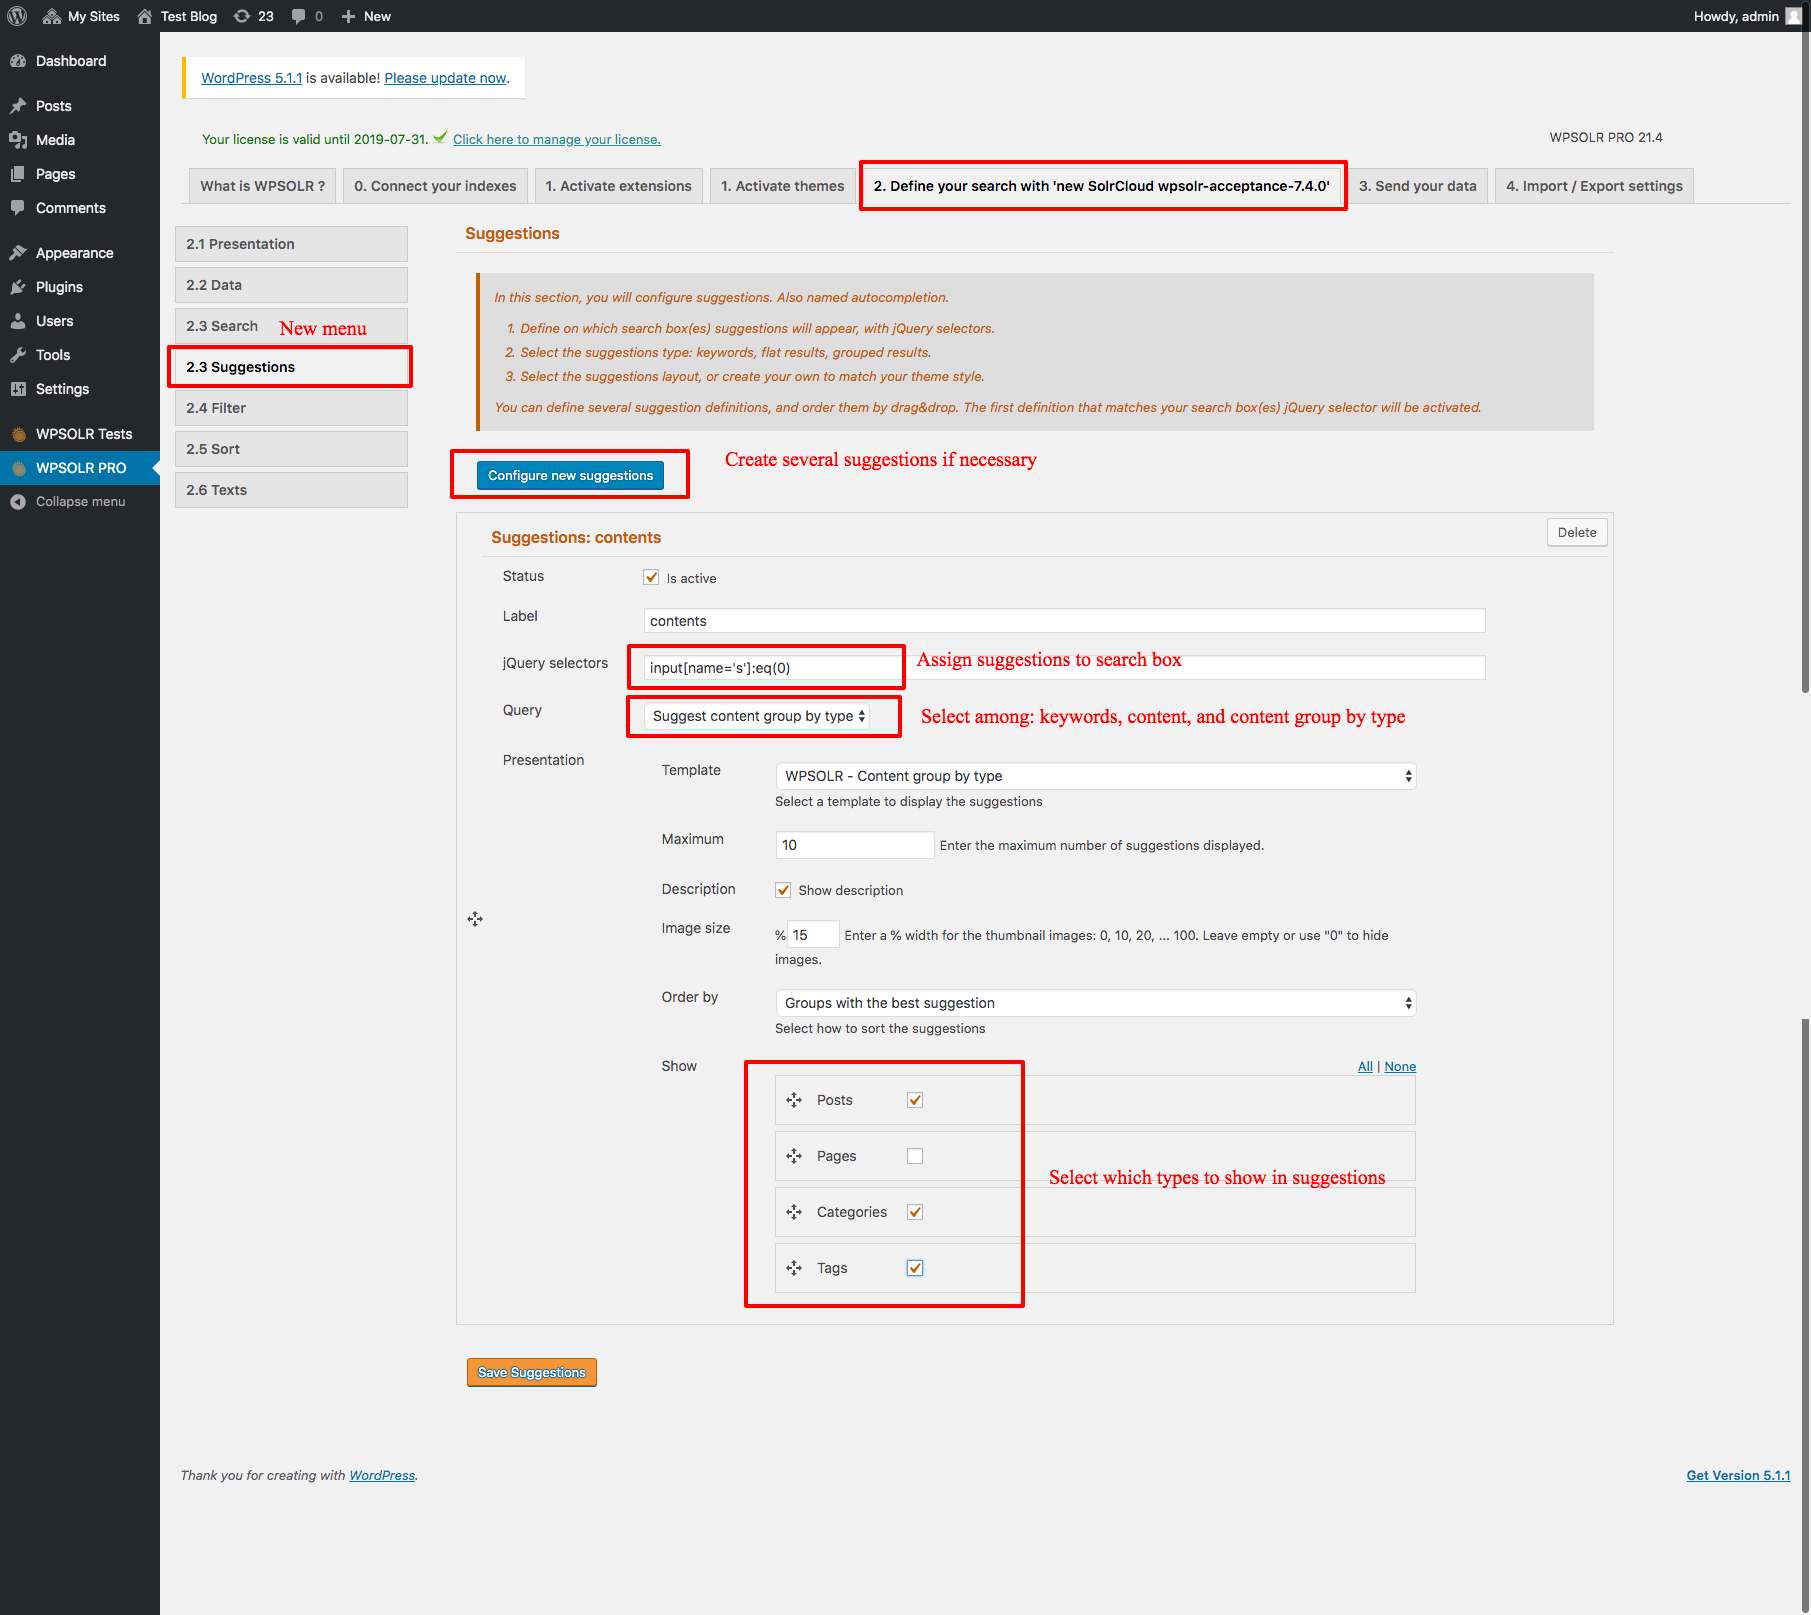Visit Test Blog home icon
This screenshot has height=1615, width=1811.
[x=145, y=16]
